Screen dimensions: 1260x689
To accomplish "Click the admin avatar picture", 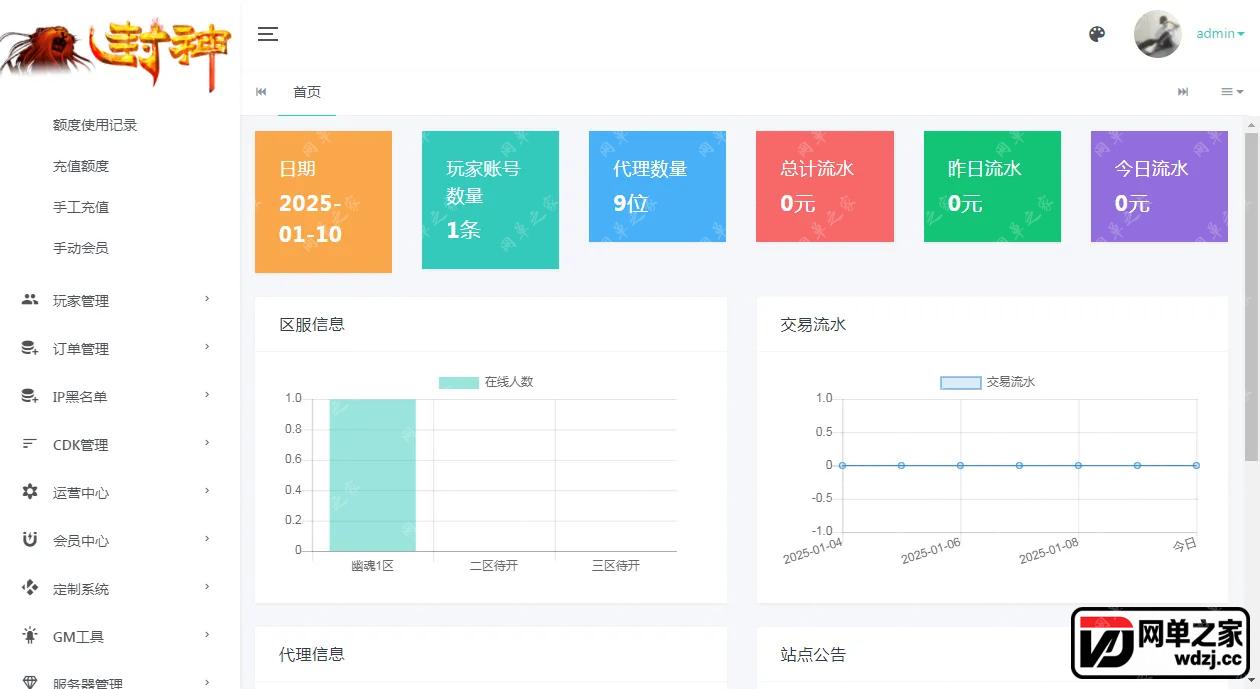I will pyautogui.click(x=1158, y=34).
